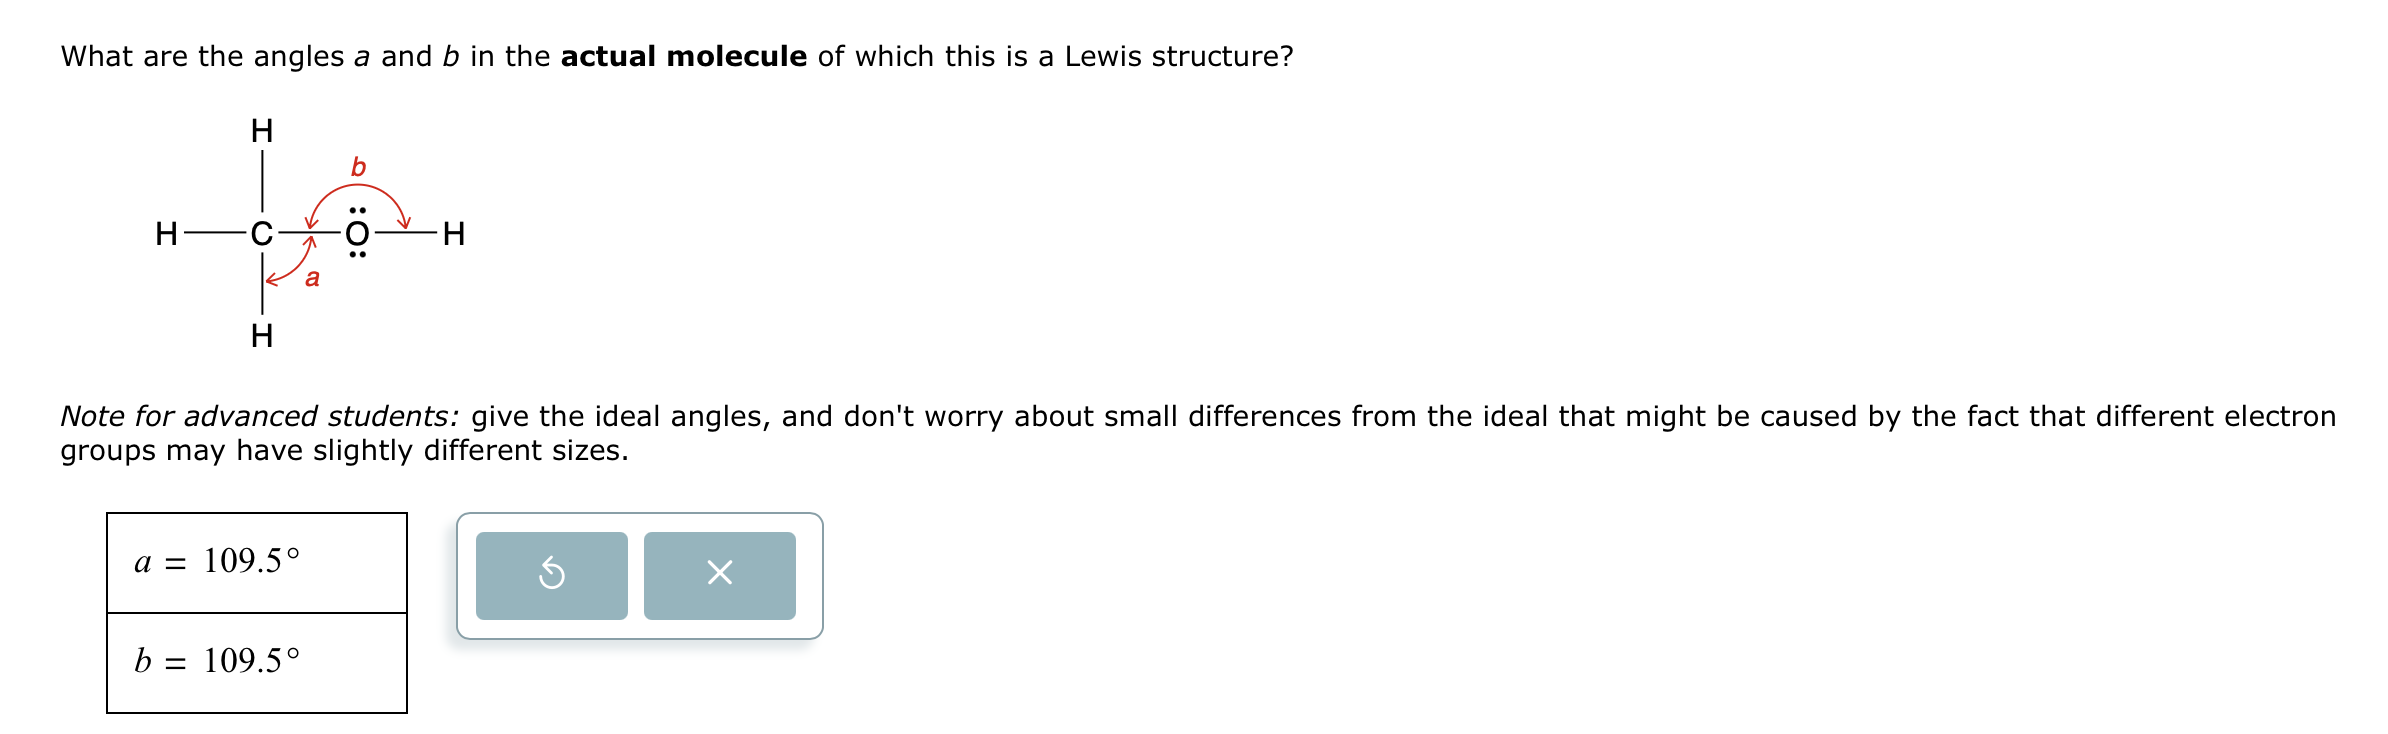
Task: Click the bottom hydrogen atom below carbon
Action: (262, 336)
